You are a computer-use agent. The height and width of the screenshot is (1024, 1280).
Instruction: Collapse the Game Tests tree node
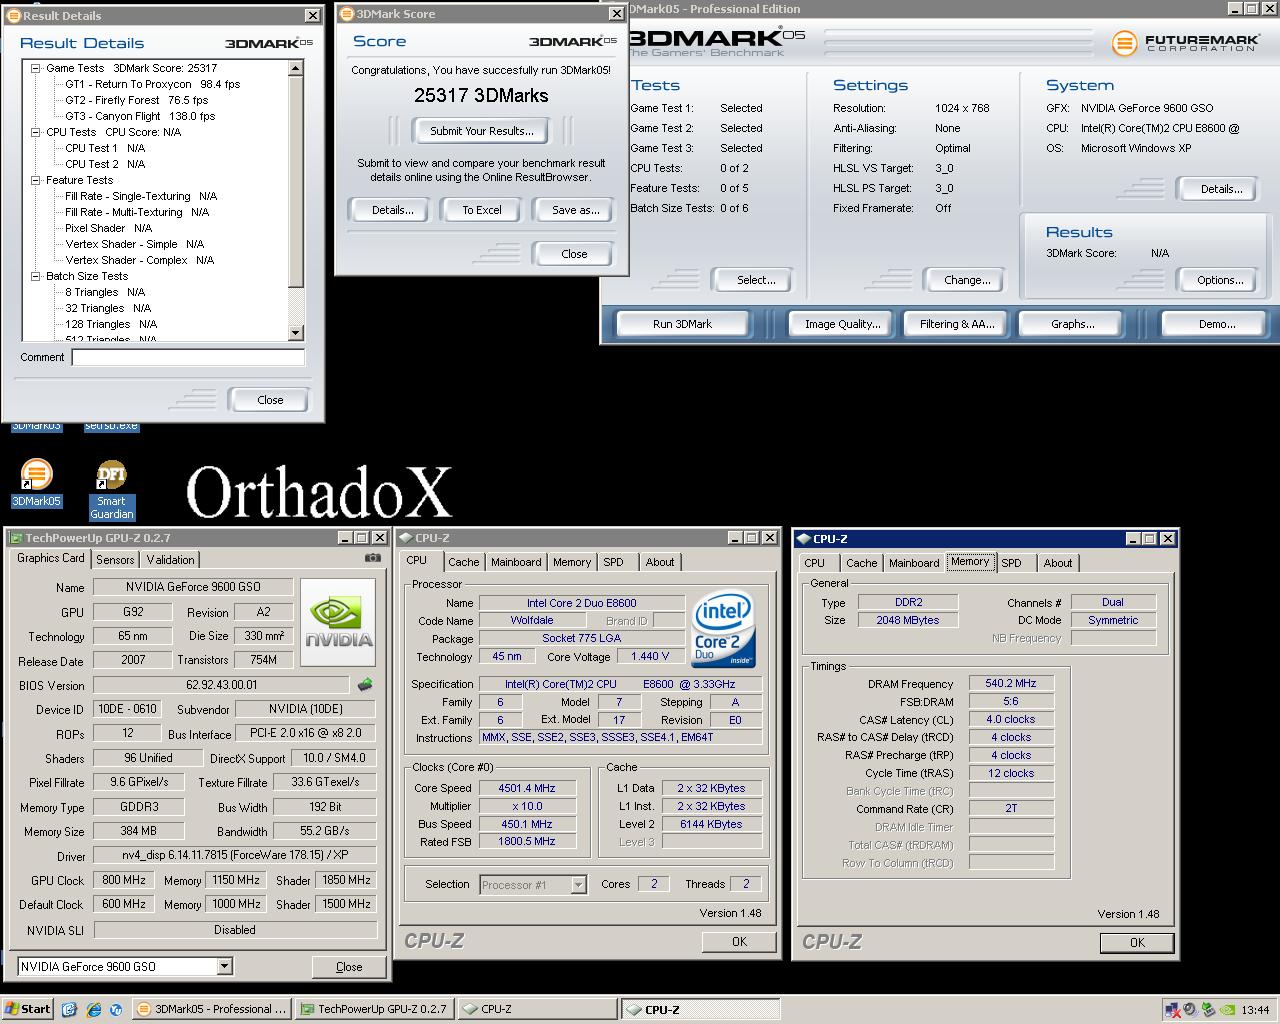point(36,68)
